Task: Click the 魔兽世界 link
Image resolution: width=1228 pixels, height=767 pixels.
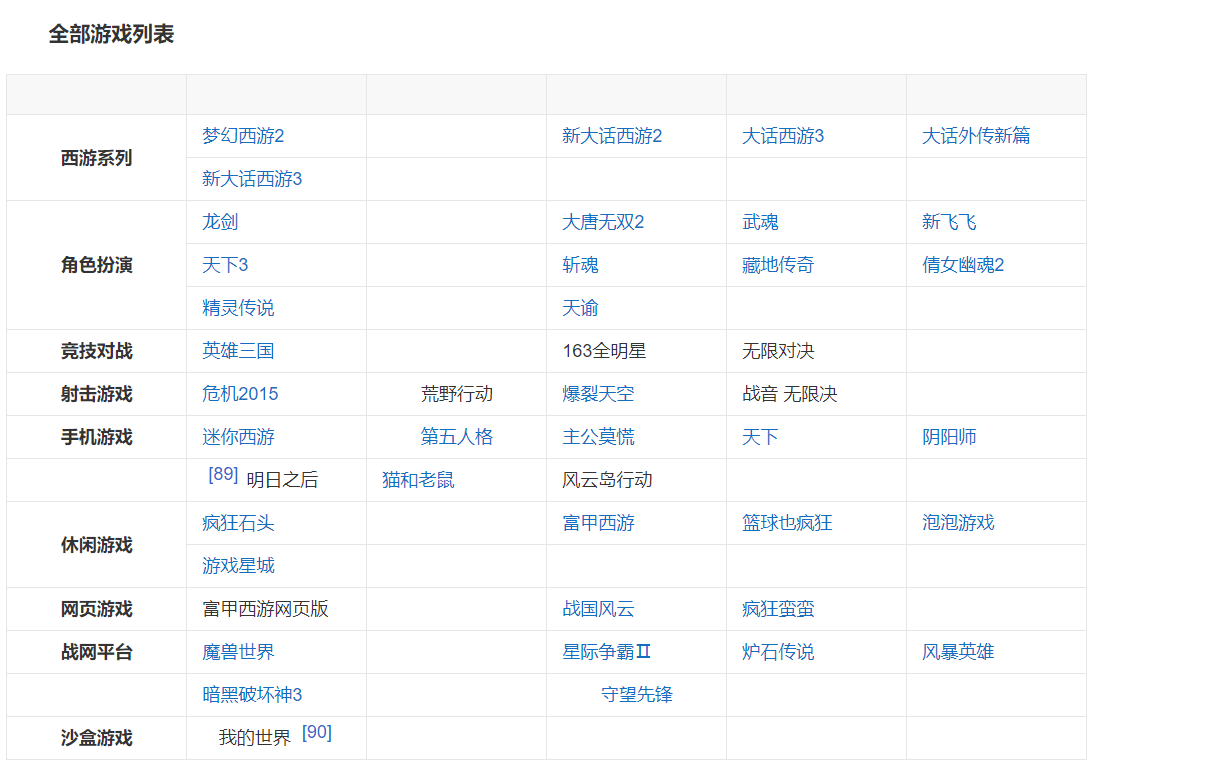Action: coord(238,652)
